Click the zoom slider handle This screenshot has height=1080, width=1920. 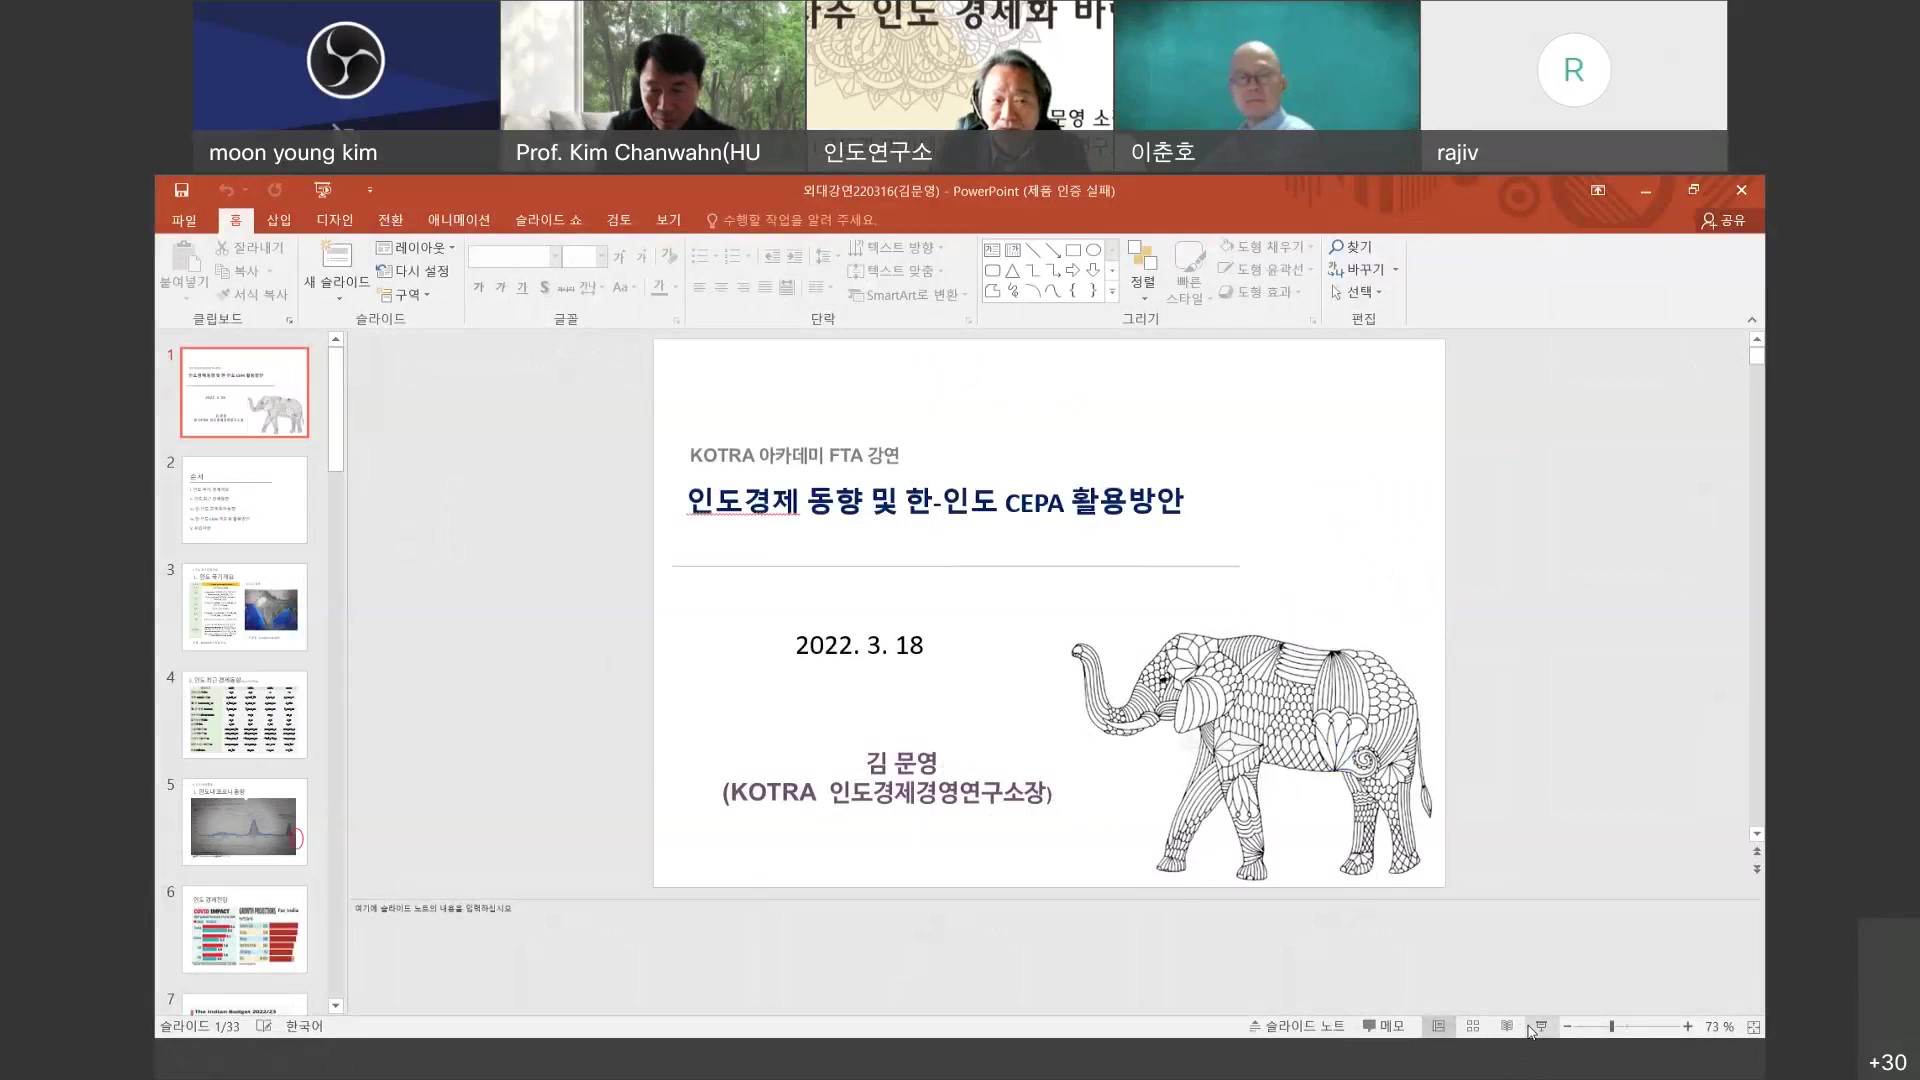pyautogui.click(x=1611, y=1027)
